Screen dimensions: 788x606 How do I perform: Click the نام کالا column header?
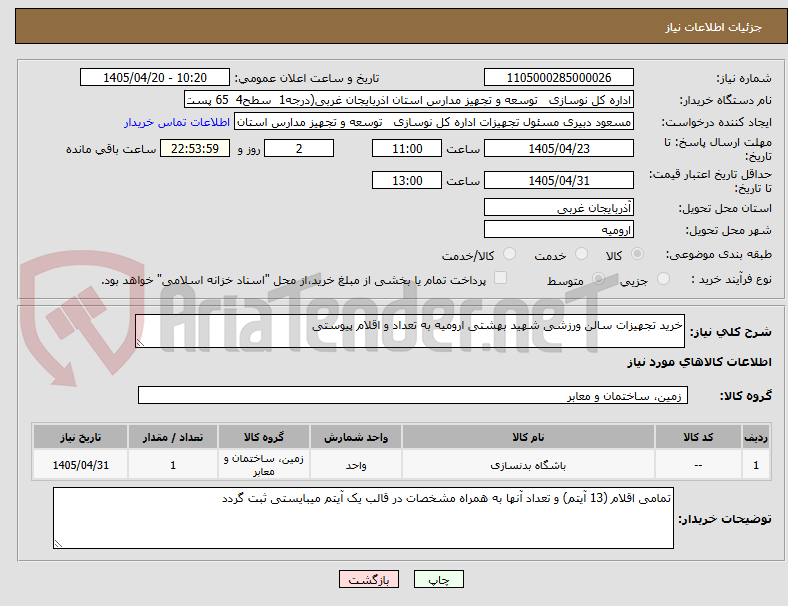coord(528,437)
